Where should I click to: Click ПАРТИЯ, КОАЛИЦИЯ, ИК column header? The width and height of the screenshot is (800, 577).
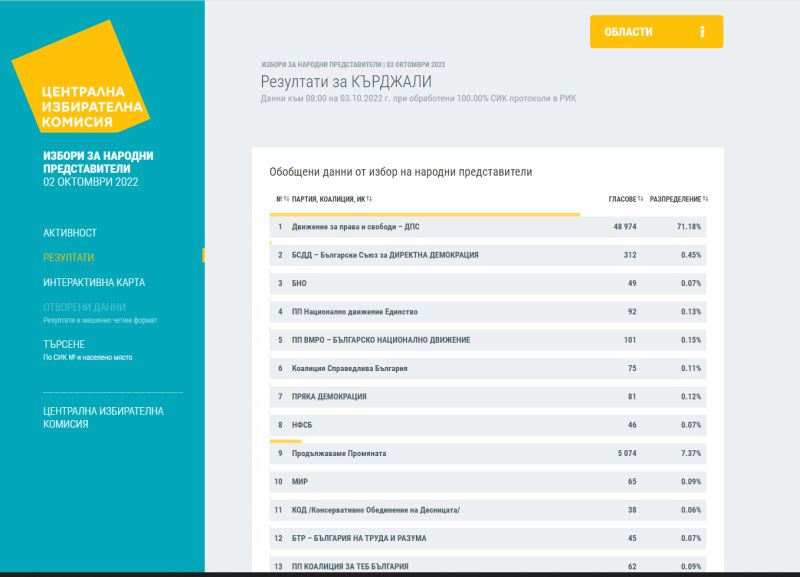coord(329,199)
